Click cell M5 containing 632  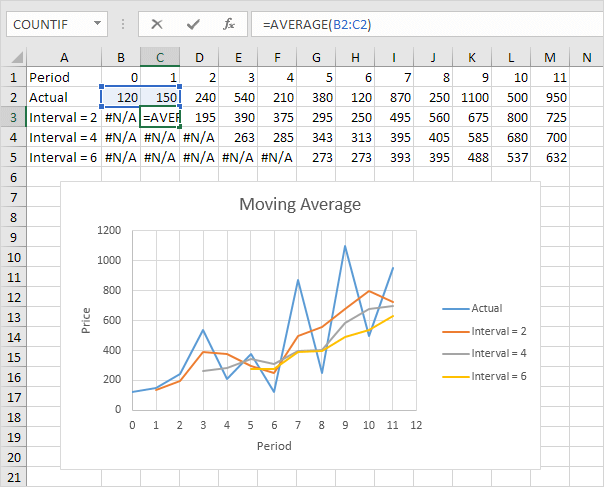tap(550, 157)
